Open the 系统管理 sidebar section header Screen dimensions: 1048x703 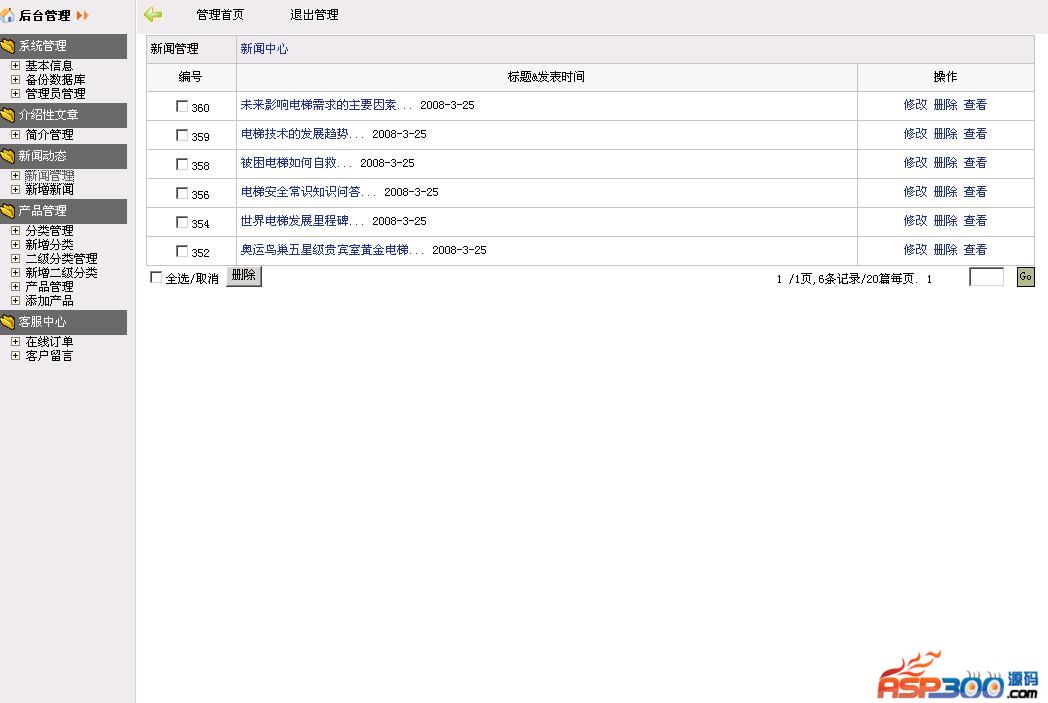[x=63, y=46]
